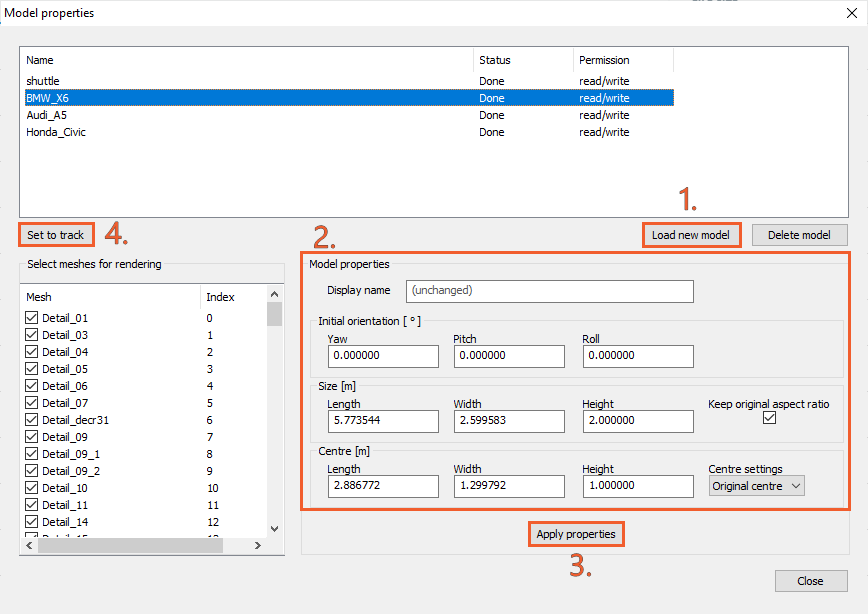Uncheck the Detail_03 mesh checkbox

(32, 335)
